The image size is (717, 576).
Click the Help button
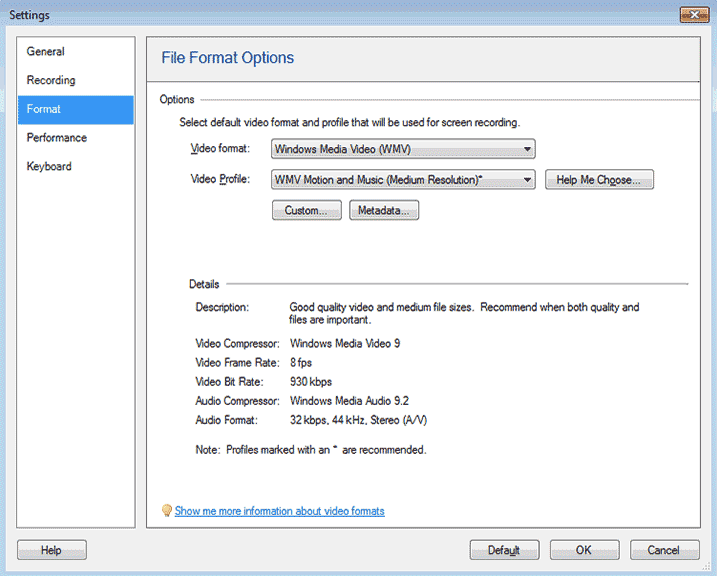(x=52, y=550)
